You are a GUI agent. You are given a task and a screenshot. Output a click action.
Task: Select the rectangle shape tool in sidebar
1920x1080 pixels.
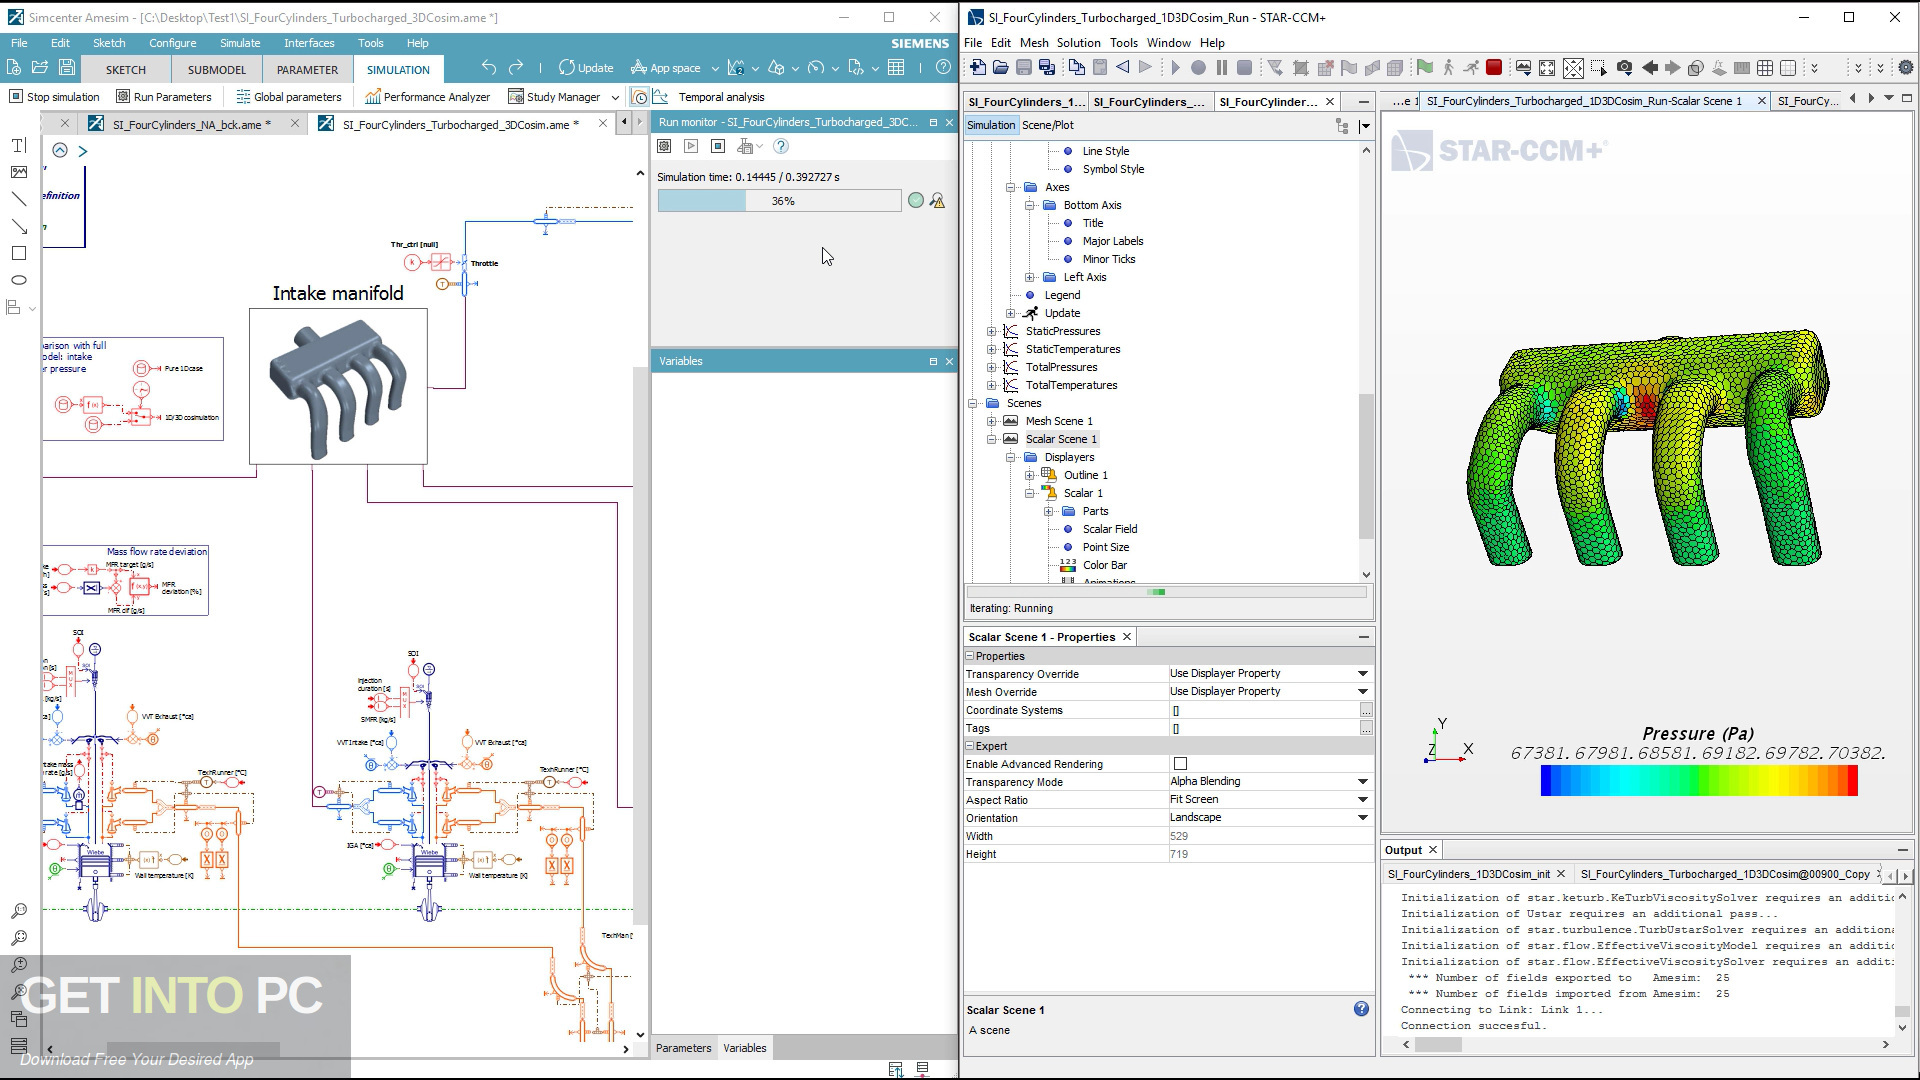(18, 253)
